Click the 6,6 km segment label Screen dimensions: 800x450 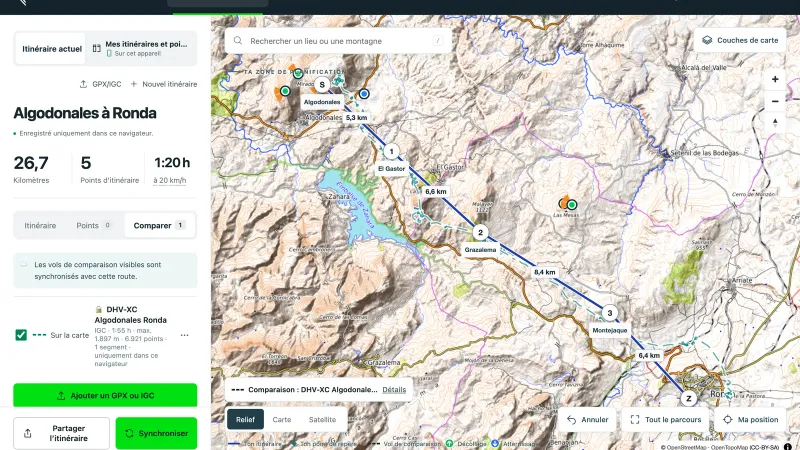435,191
